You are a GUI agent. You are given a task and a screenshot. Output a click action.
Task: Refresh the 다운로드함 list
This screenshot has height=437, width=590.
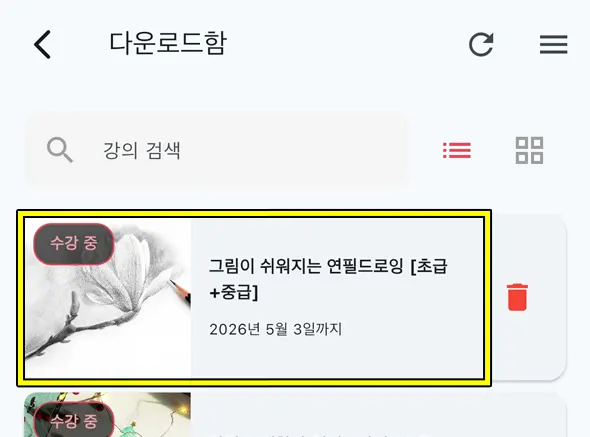481,44
